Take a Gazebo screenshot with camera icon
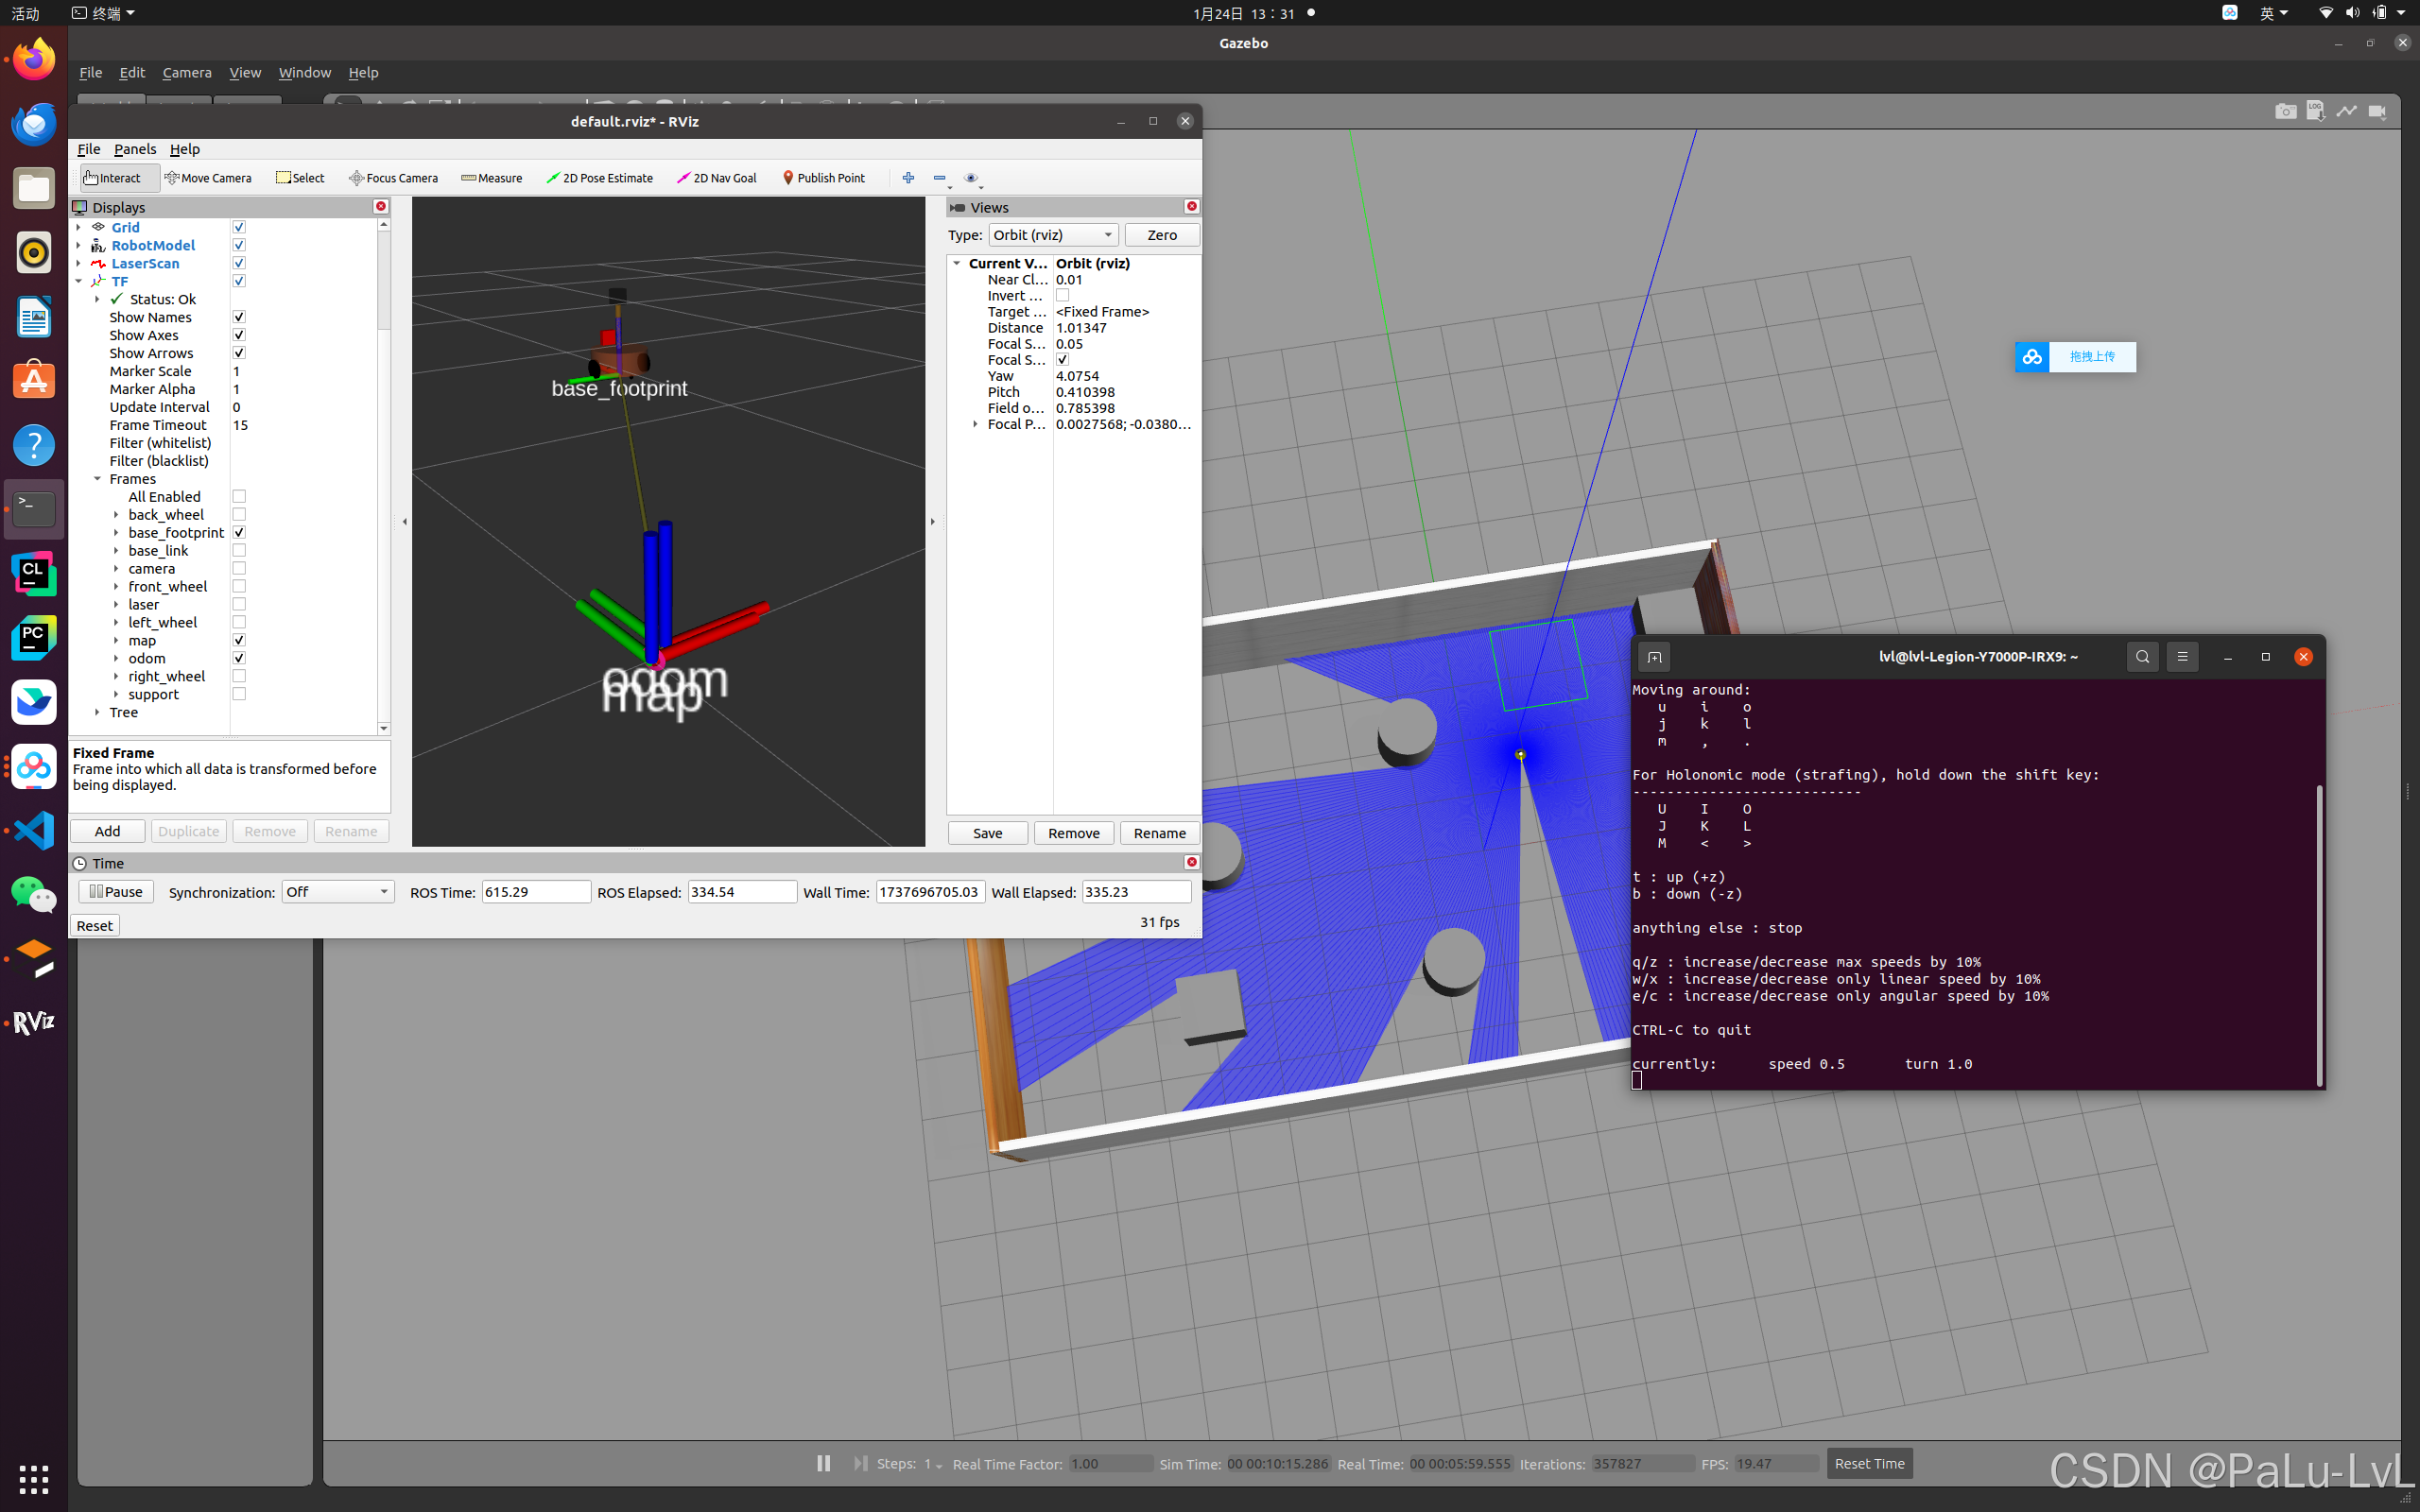Image resolution: width=2420 pixels, height=1512 pixels. [x=2285, y=111]
